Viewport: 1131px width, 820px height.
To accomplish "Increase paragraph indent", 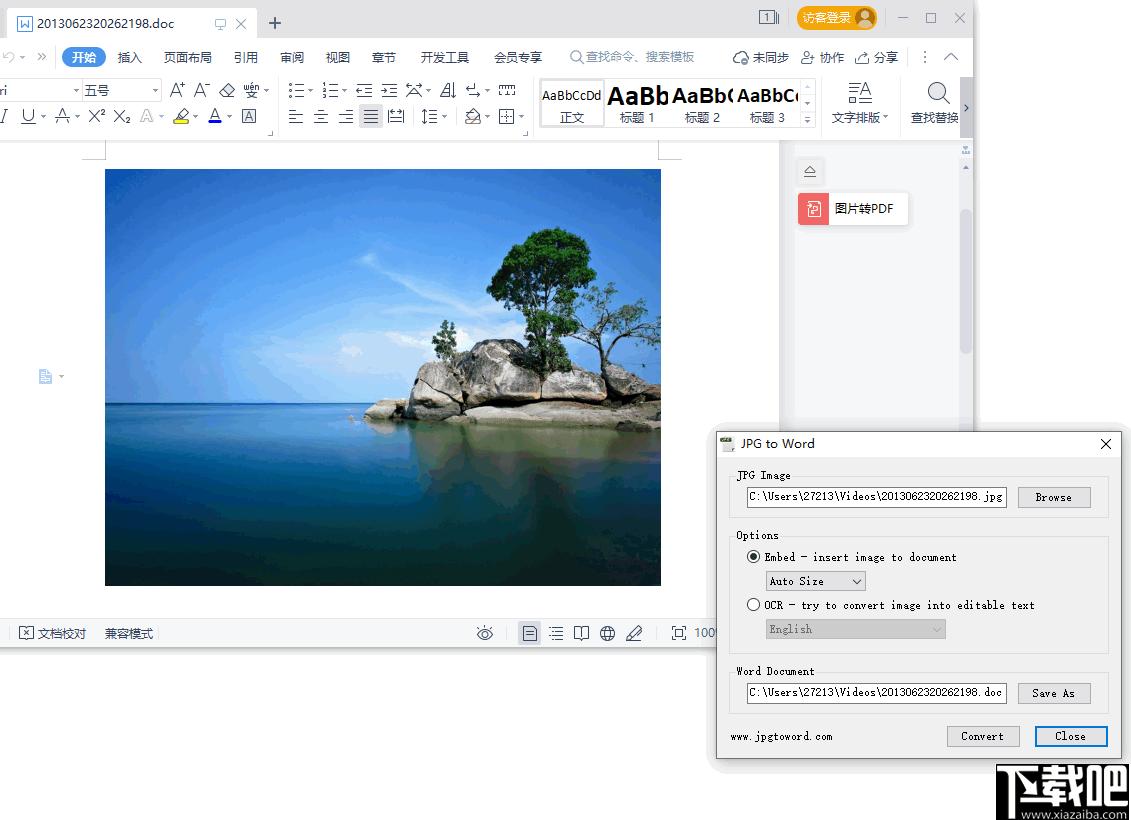I will tap(390, 90).
